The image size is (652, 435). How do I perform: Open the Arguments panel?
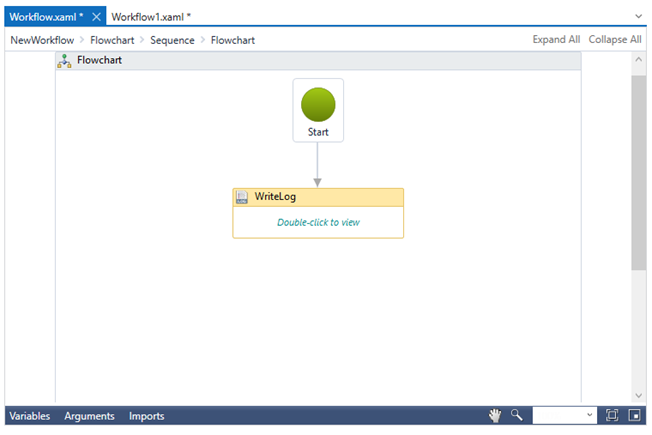point(89,416)
